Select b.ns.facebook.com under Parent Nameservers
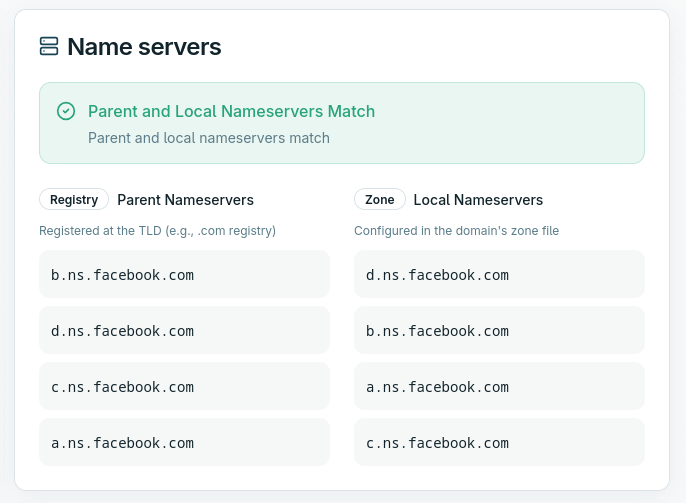 pos(122,274)
